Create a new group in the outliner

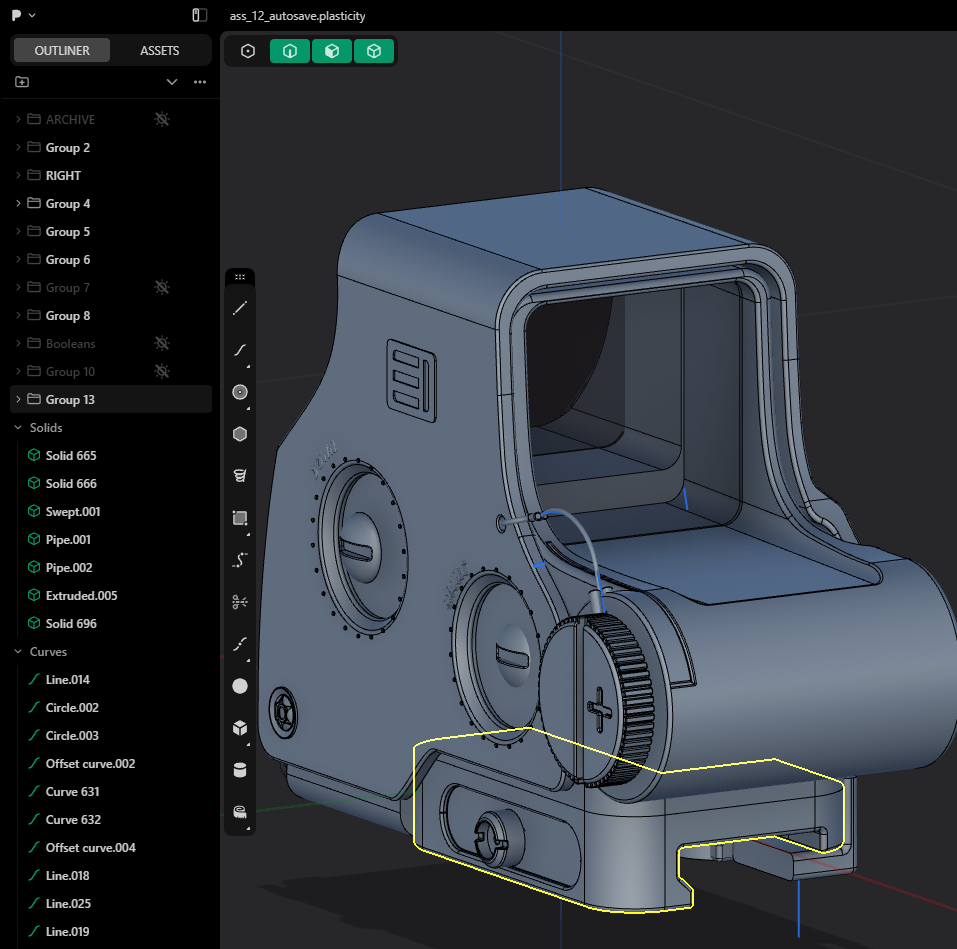coord(22,82)
